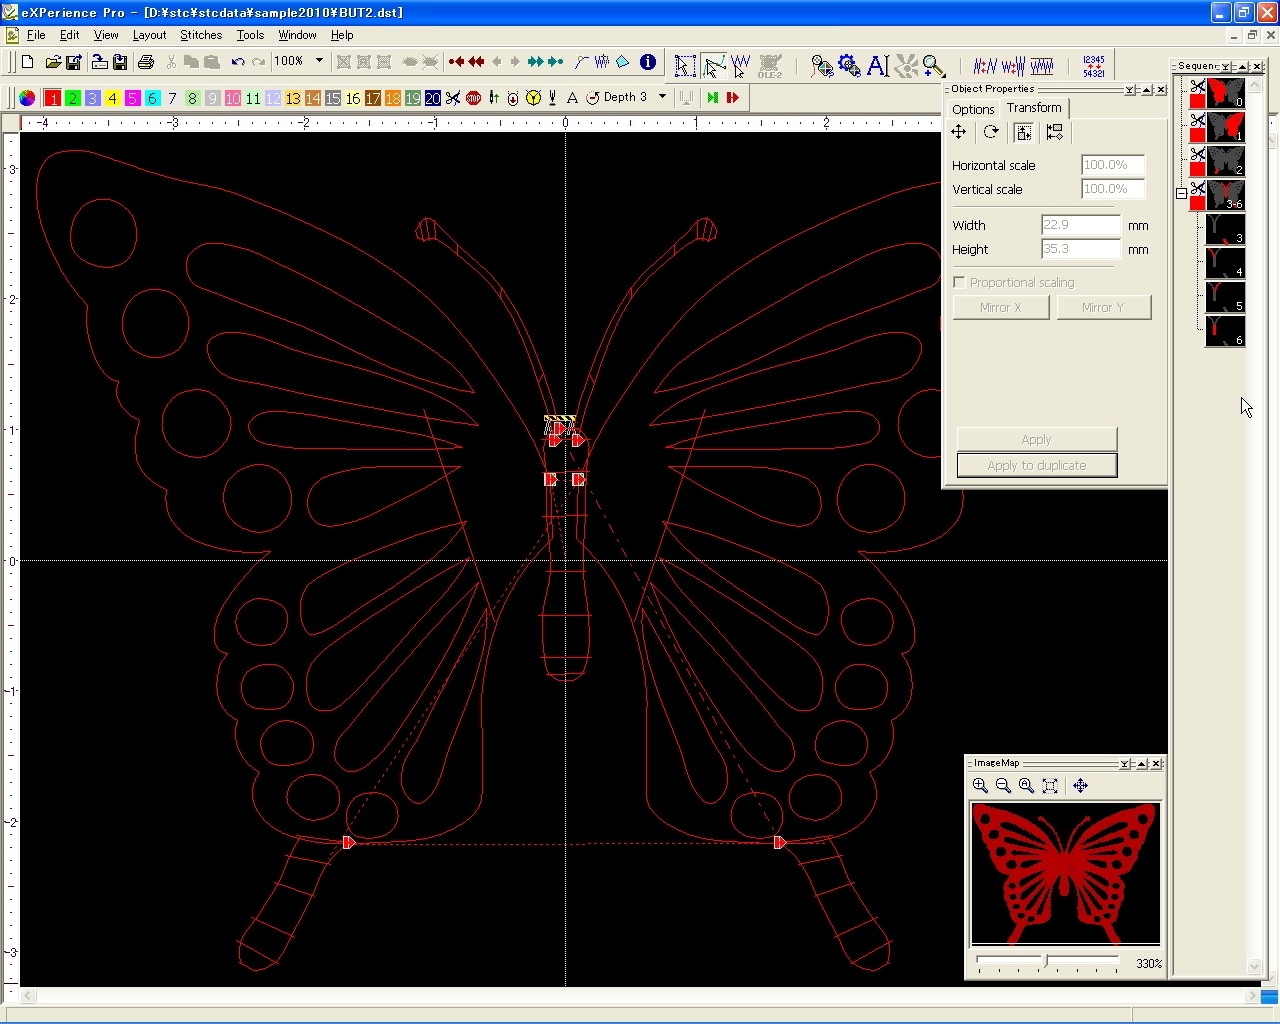The image size is (1280, 1024).
Task: Switch to the Transform tab
Action: pyautogui.click(x=1034, y=108)
